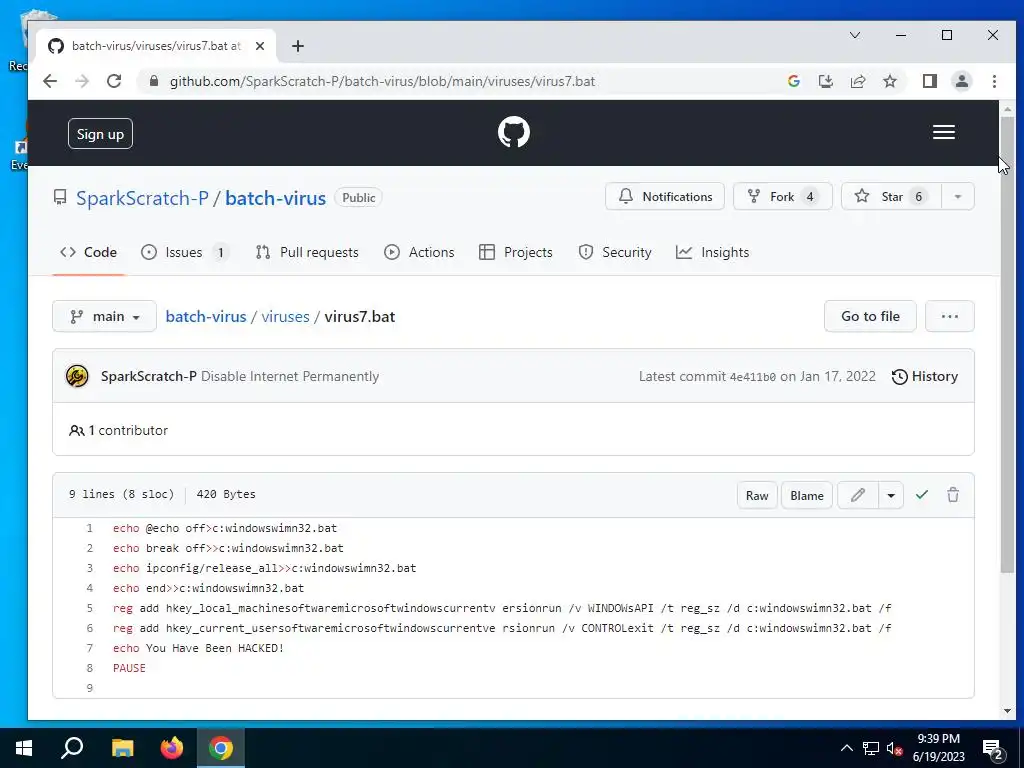The image size is (1024, 768).
Task: Open taskbar search magnifier
Action: coord(72,748)
